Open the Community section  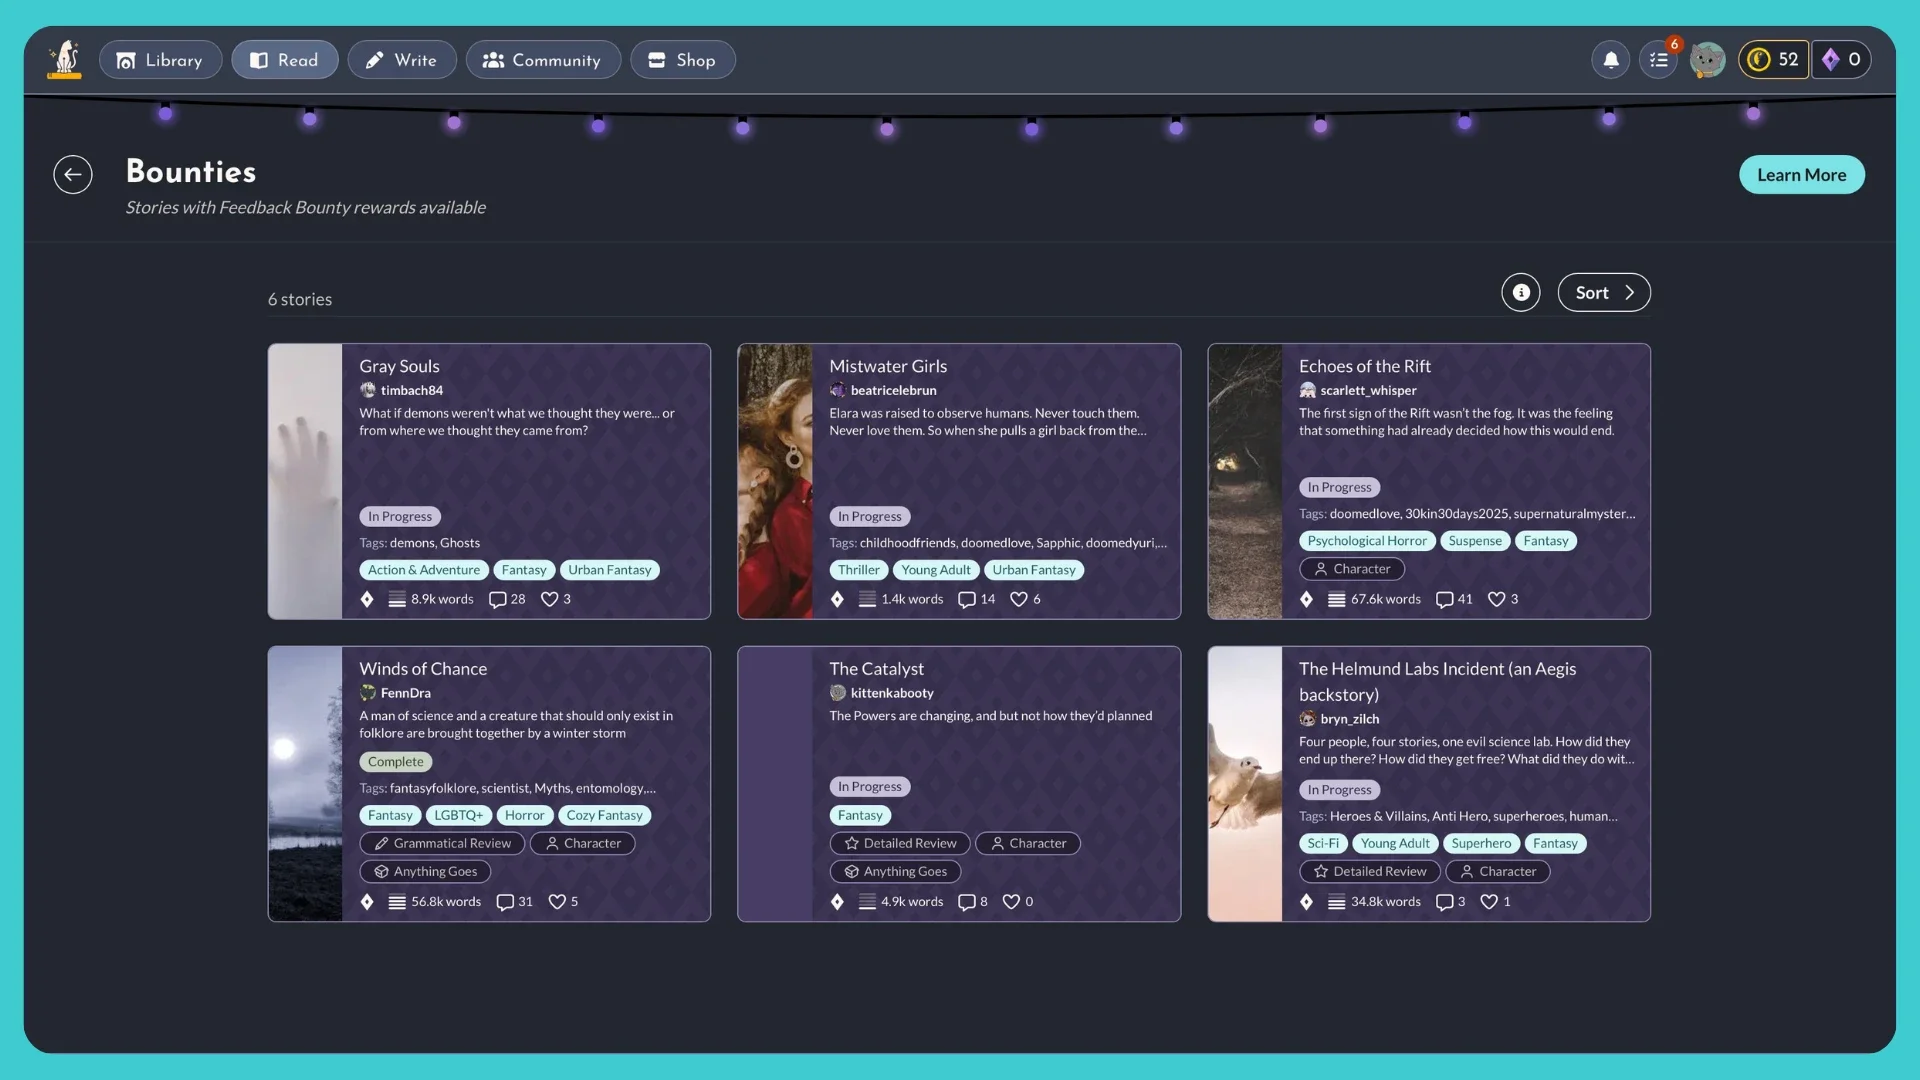click(543, 59)
